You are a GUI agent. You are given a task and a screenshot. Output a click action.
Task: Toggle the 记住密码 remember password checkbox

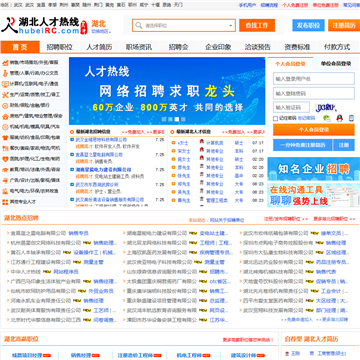click(x=275, y=118)
